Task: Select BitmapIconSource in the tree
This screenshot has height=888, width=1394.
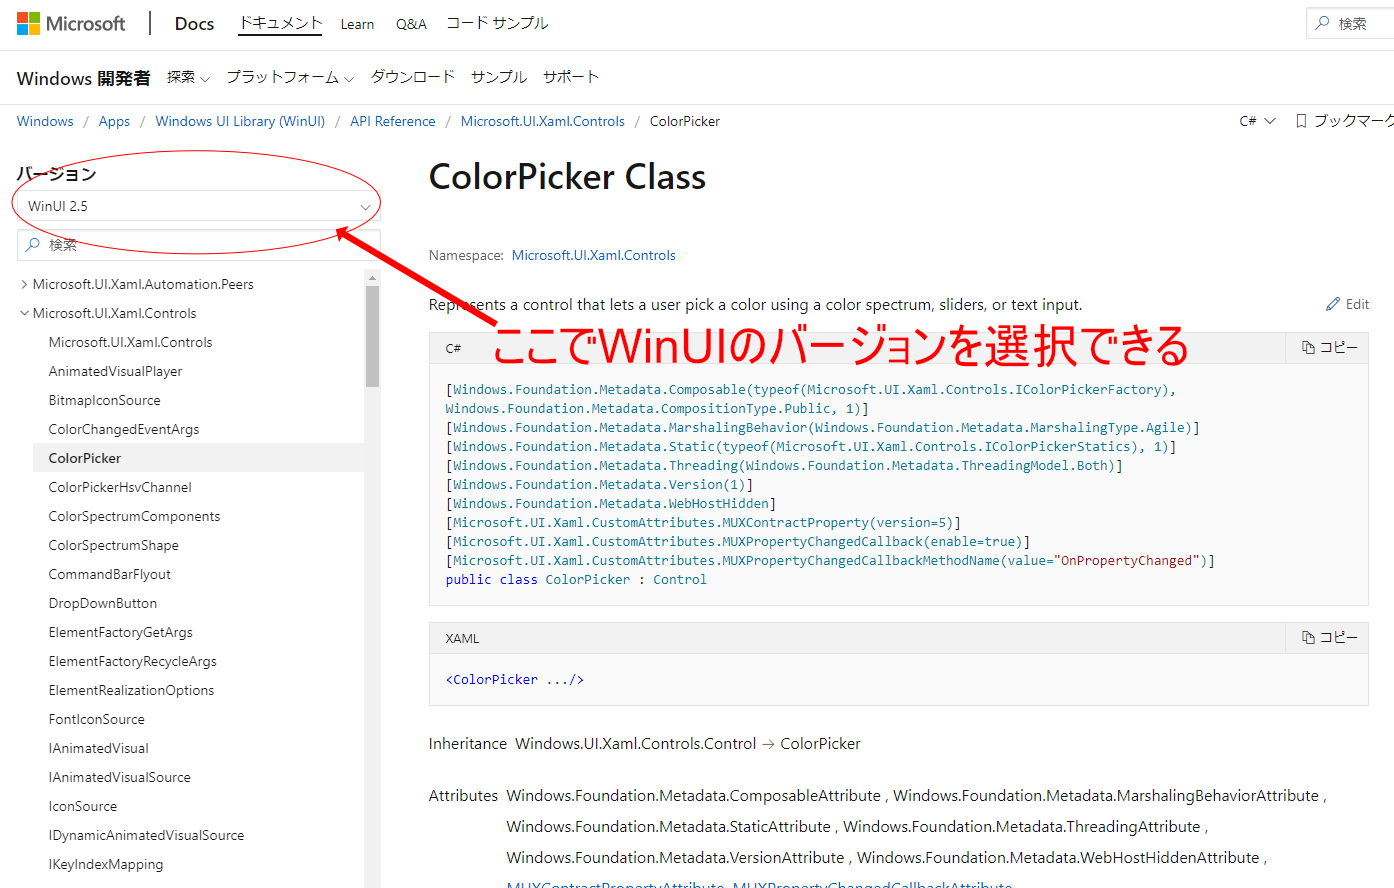Action: click(x=105, y=400)
